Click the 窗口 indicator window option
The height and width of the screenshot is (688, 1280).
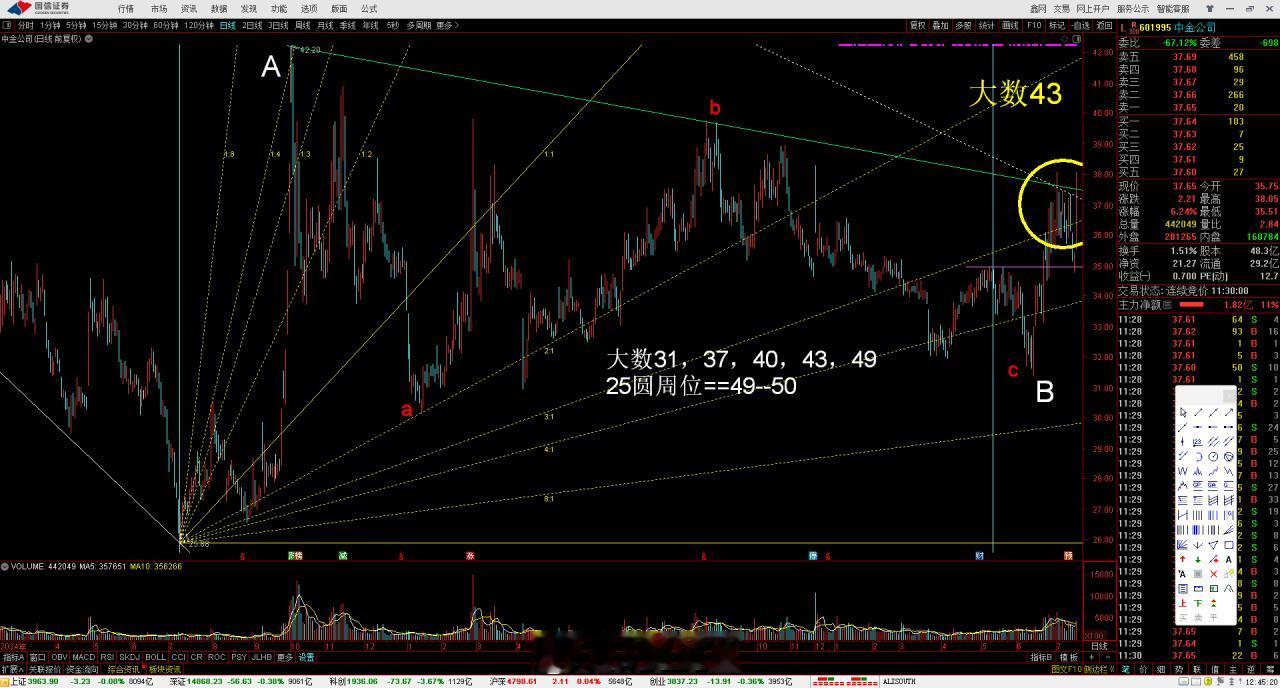click(x=37, y=657)
